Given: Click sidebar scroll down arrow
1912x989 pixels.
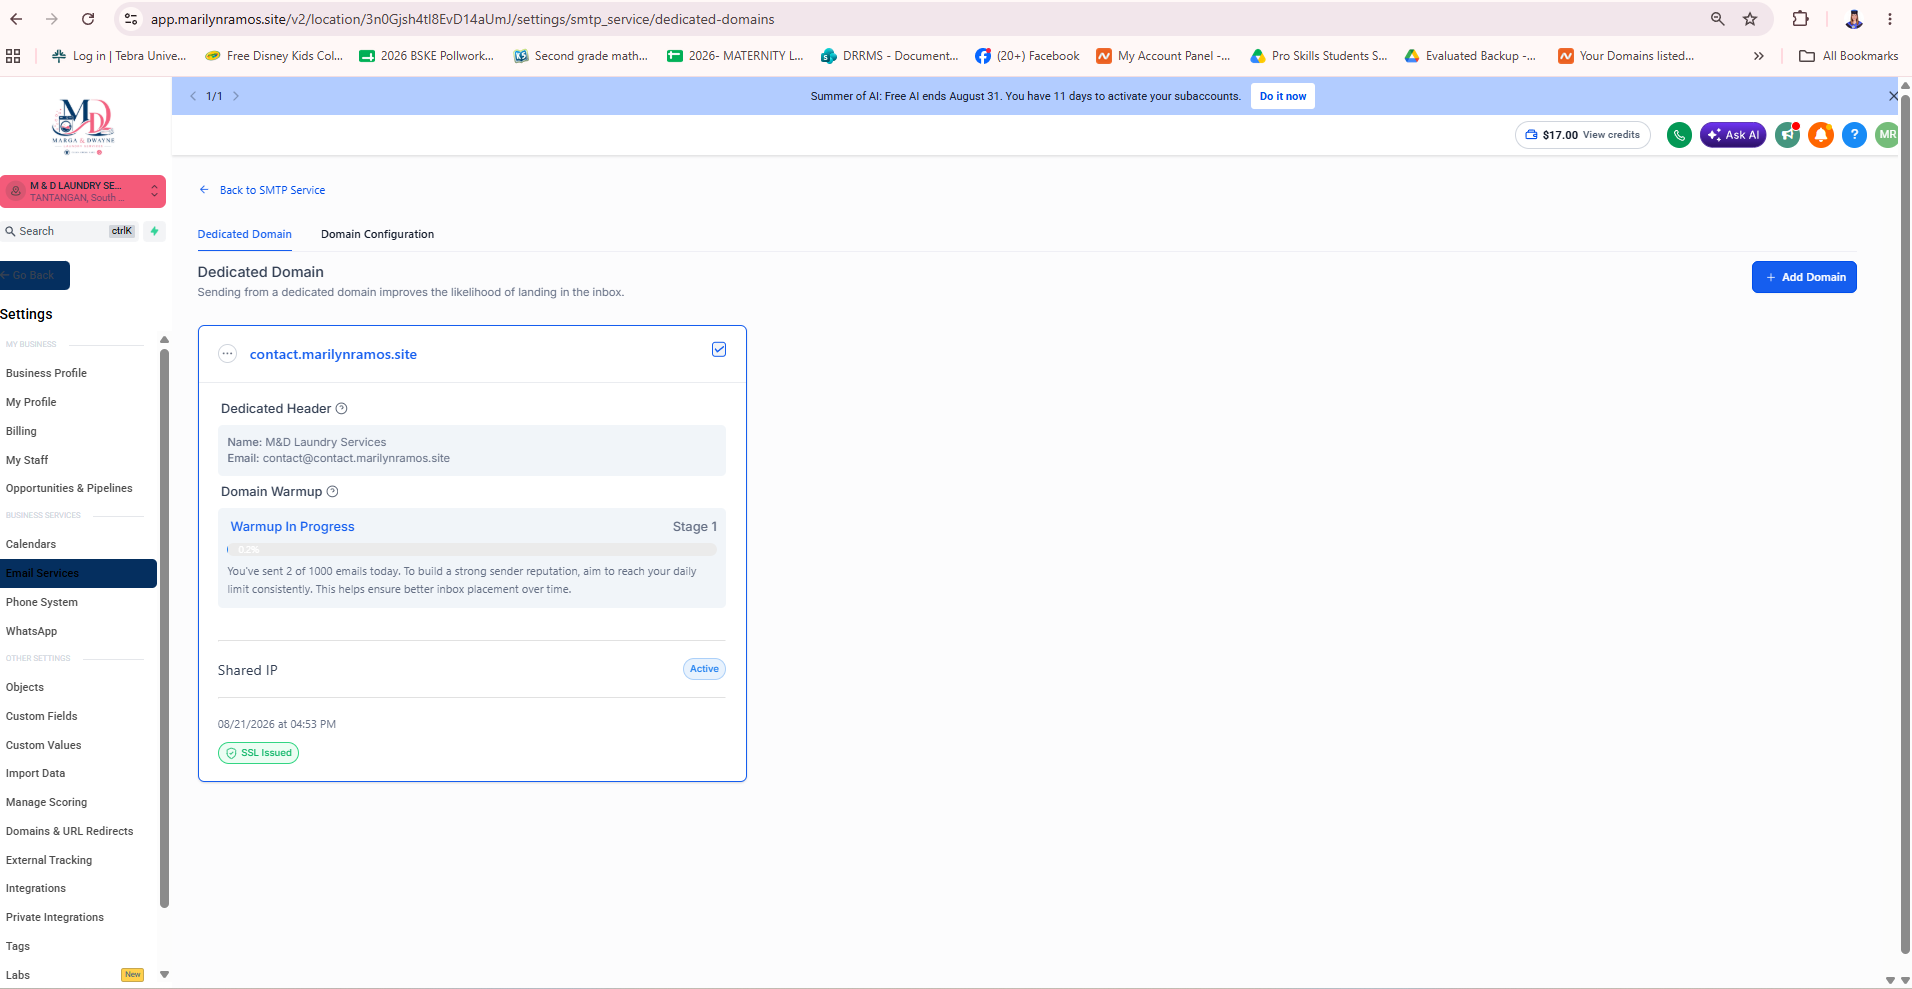Looking at the screenshot, I should pyautogui.click(x=165, y=974).
